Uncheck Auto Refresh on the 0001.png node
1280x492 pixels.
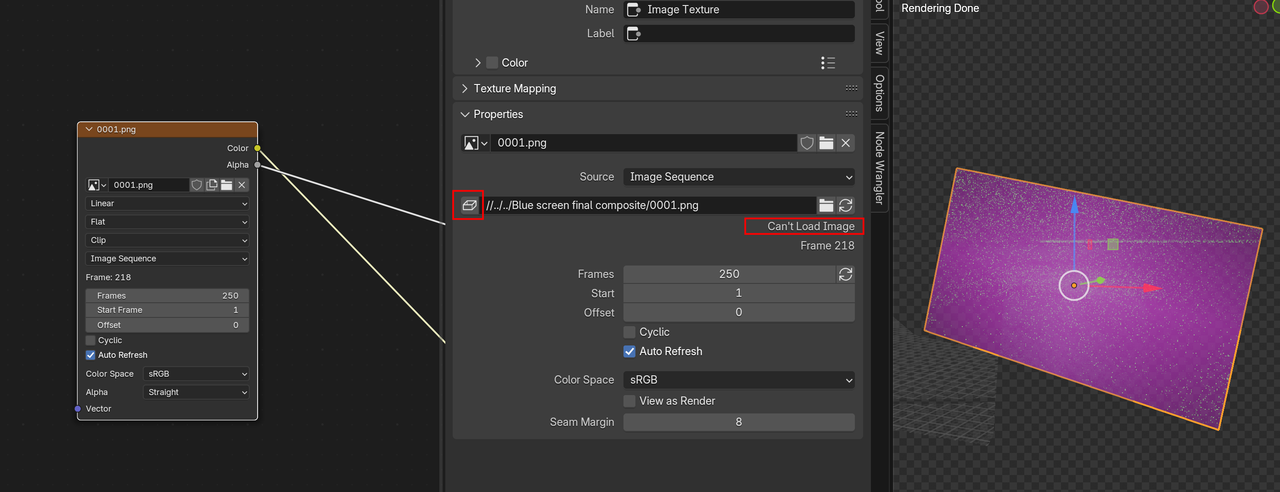click(91, 355)
